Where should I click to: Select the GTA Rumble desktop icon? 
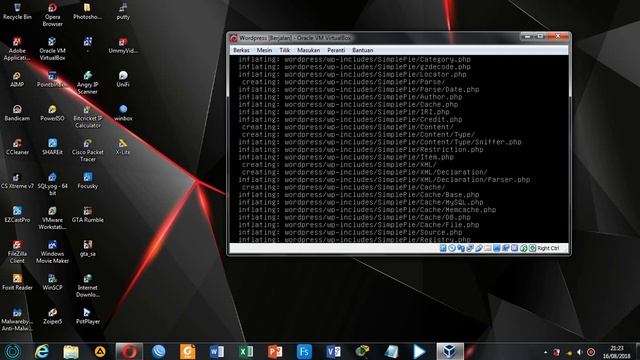pos(87,215)
